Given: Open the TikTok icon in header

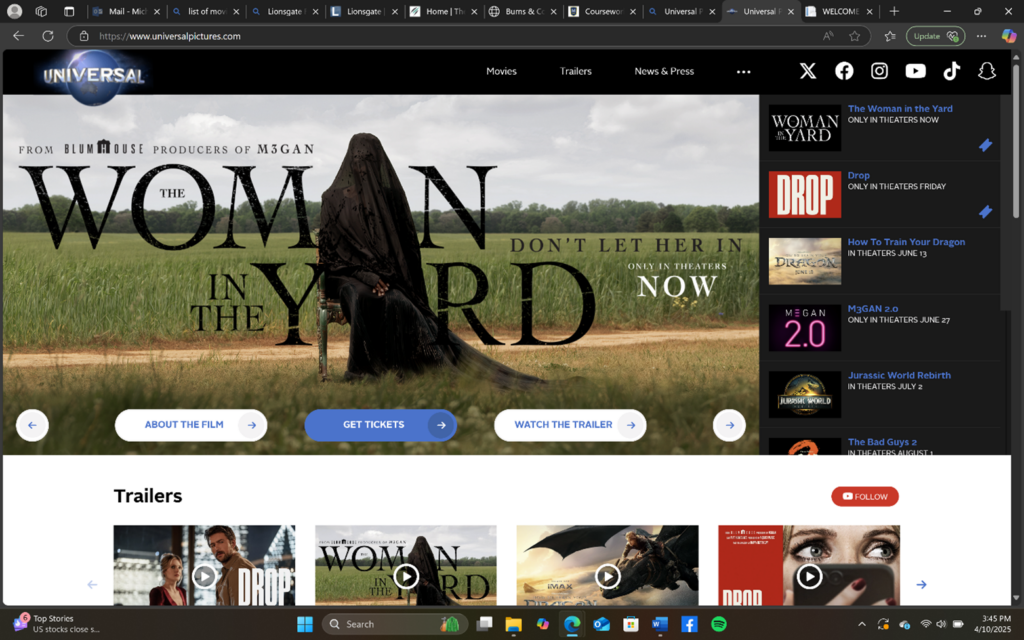Looking at the screenshot, I should 951,71.
